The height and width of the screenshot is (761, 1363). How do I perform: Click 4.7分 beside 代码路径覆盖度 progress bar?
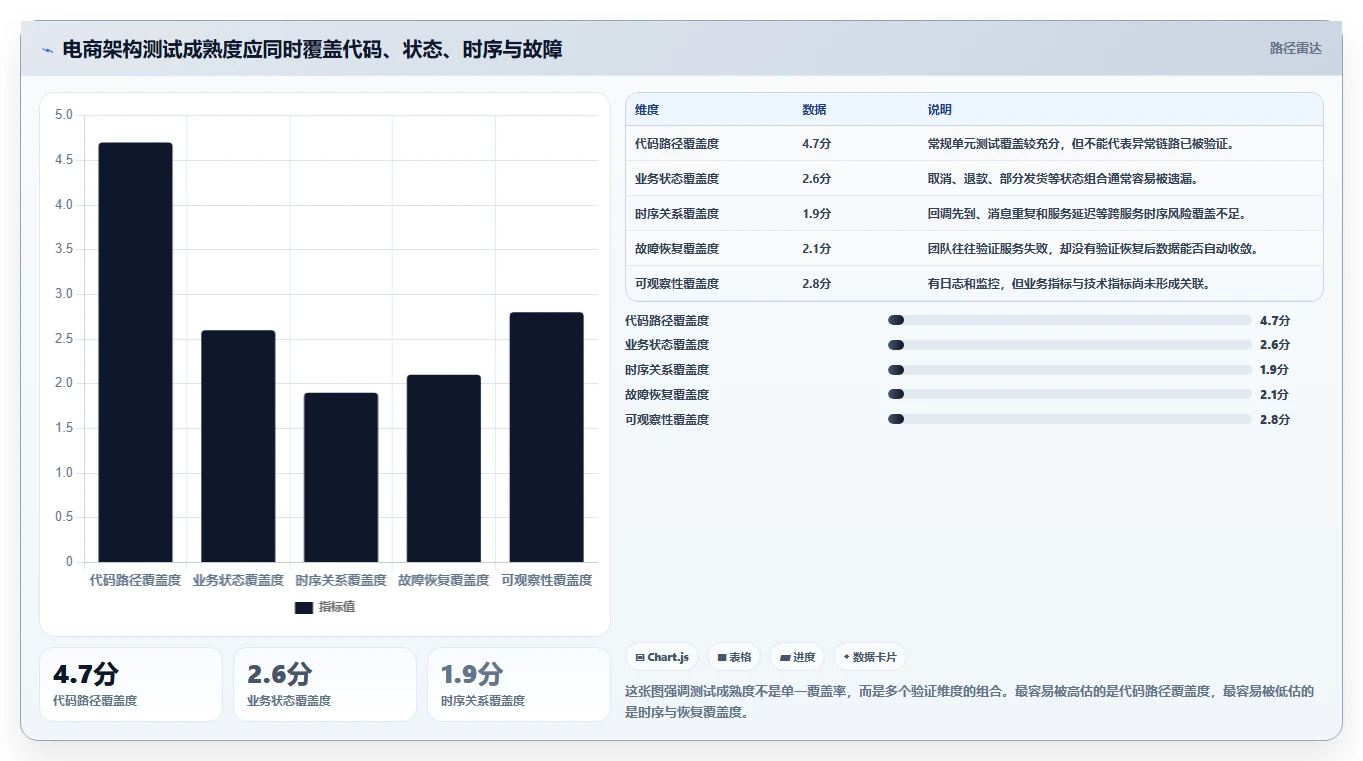1275,320
